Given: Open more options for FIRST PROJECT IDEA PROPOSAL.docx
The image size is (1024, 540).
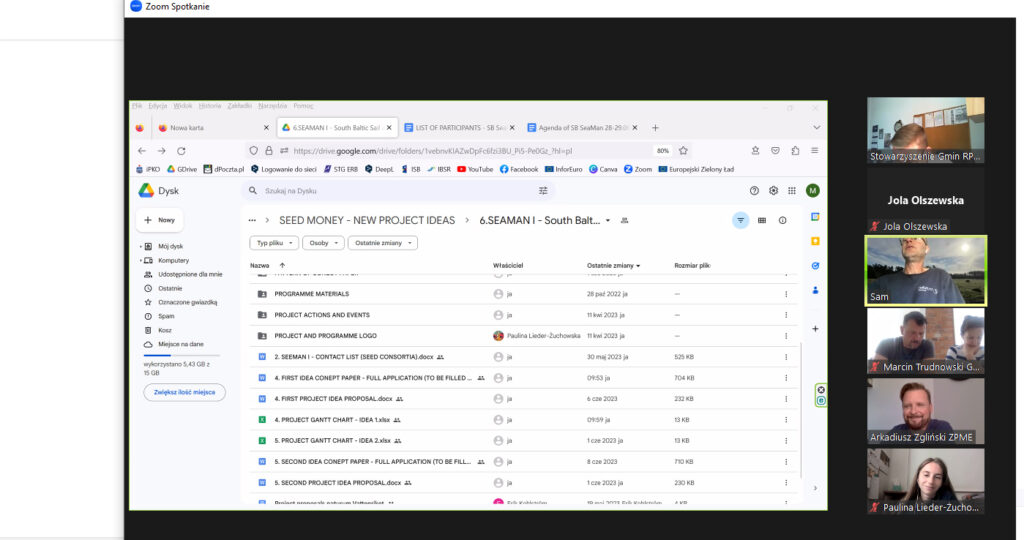Looking at the screenshot, I should [786, 399].
